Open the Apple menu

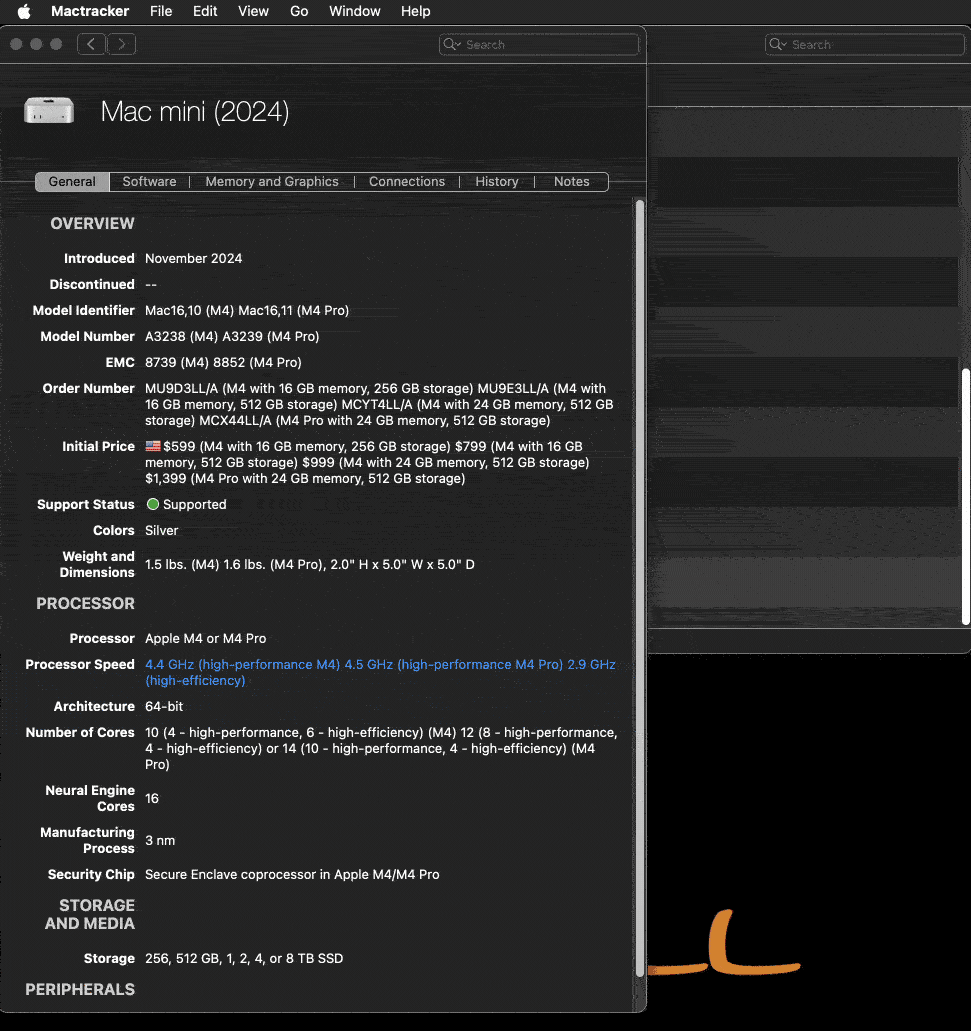click(24, 11)
